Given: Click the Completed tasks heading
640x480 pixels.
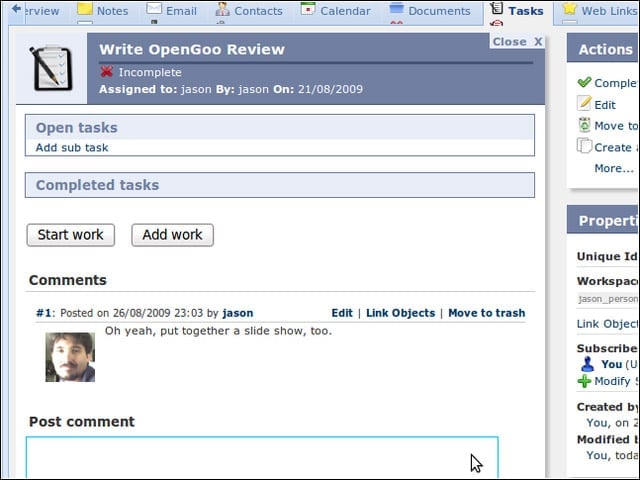Looking at the screenshot, I should click(x=97, y=185).
